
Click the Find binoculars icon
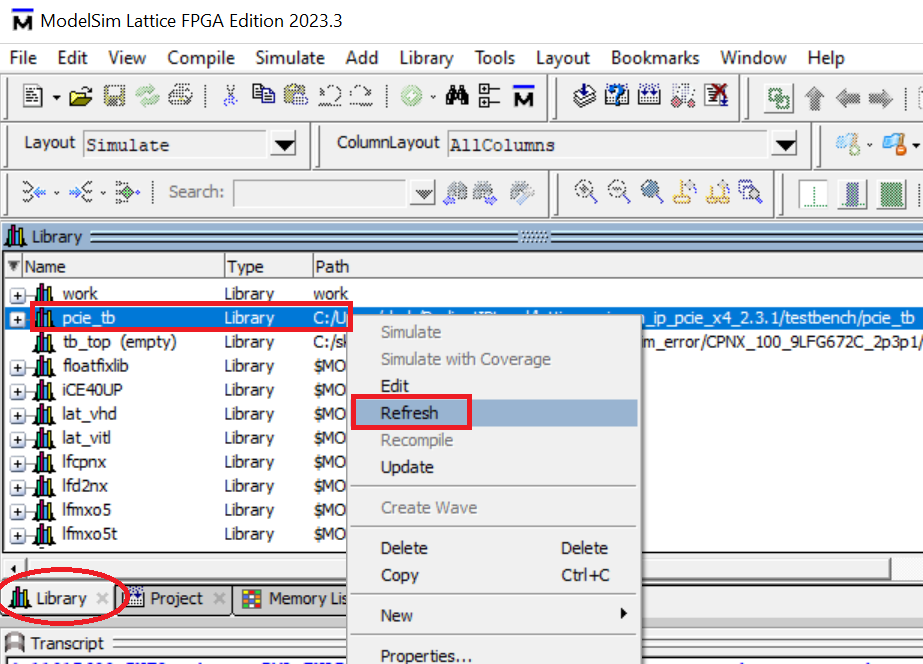tap(457, 95)
